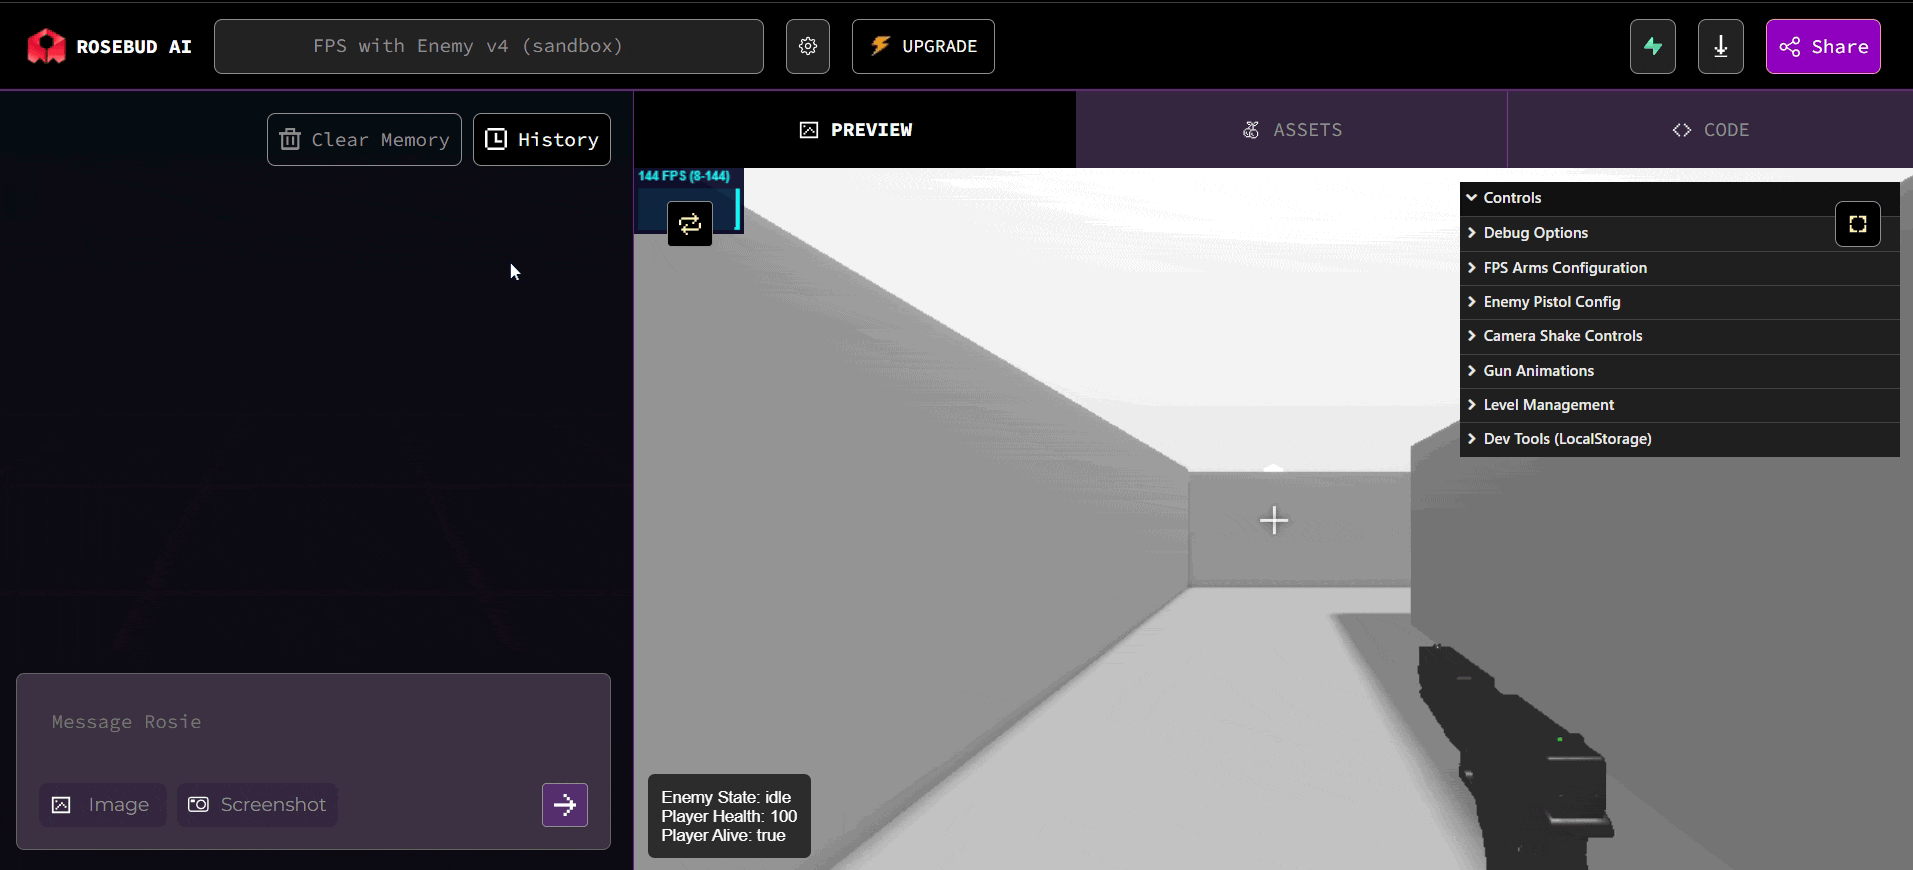
Task: Click the green lightning bolt icon
Action: click(x=1653, y=46)
